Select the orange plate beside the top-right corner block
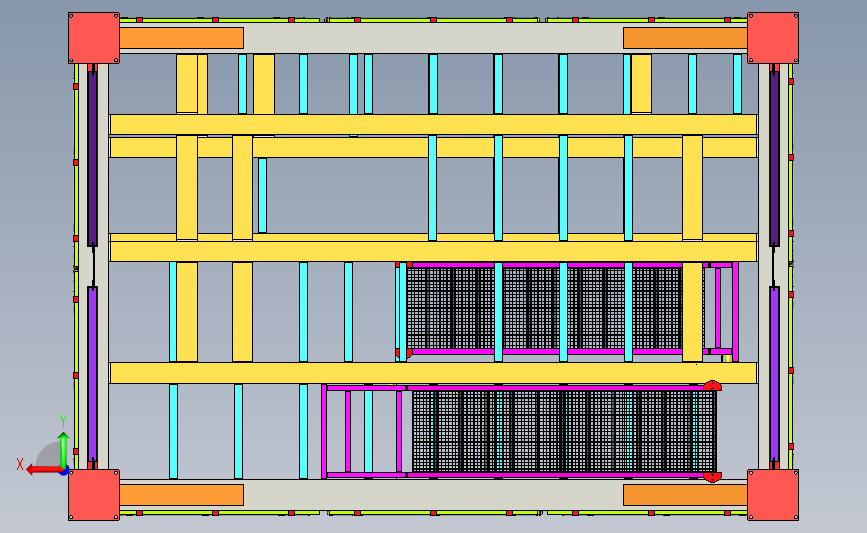This screenshot has width=867, height=533. [x=685, y=38]
